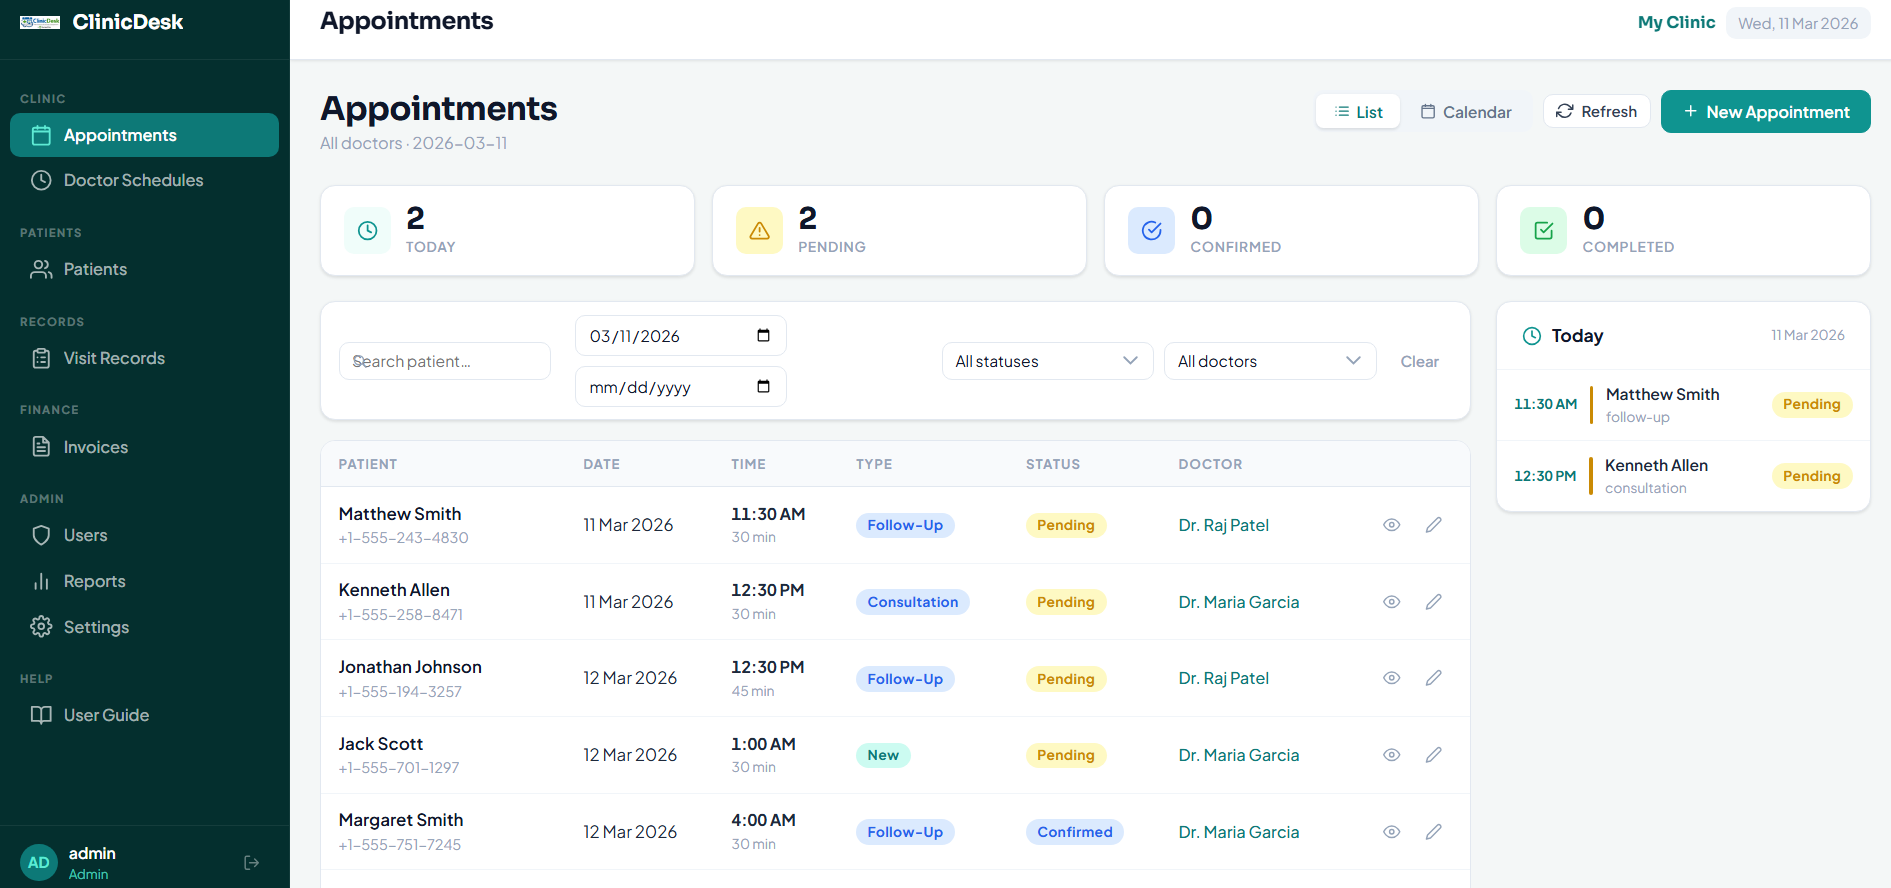
Task: Click the logout icon beside admin
Action: click(x=251, y=862)
